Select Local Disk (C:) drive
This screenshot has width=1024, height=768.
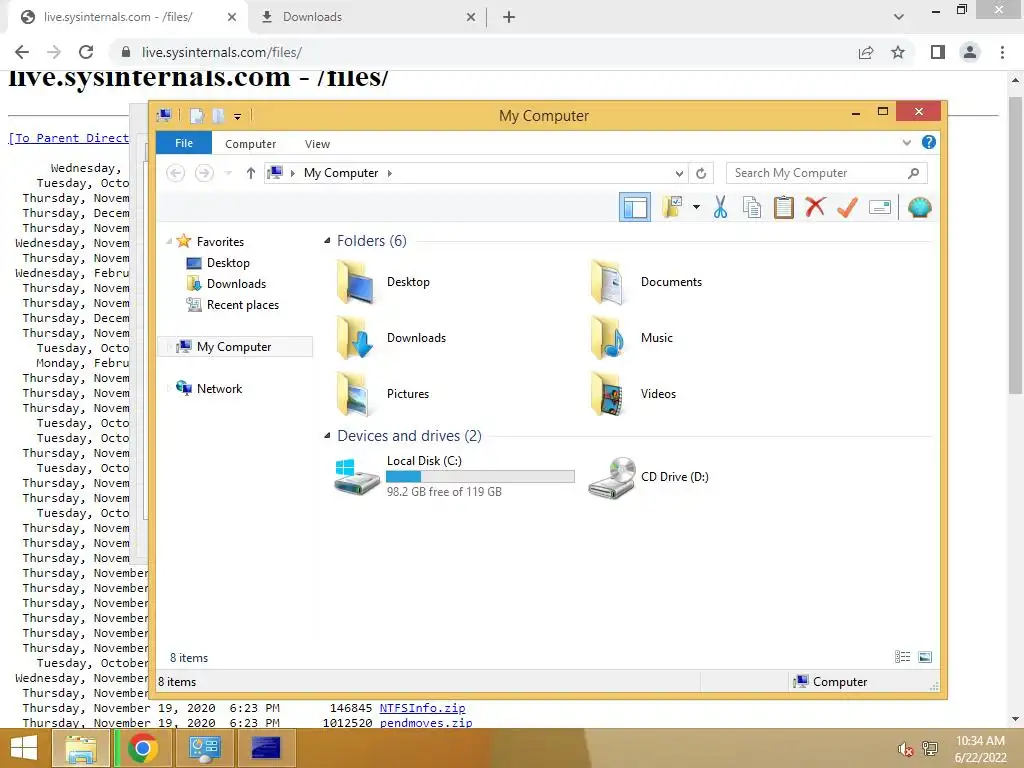(455, 477)
